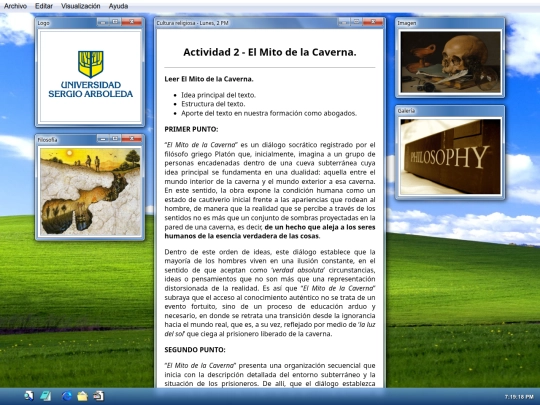This screenshot has width=540, height=405.
Task: Click heading 'Actividad 2 - El Mito de la Caverna.'
Action: [270, 52]
